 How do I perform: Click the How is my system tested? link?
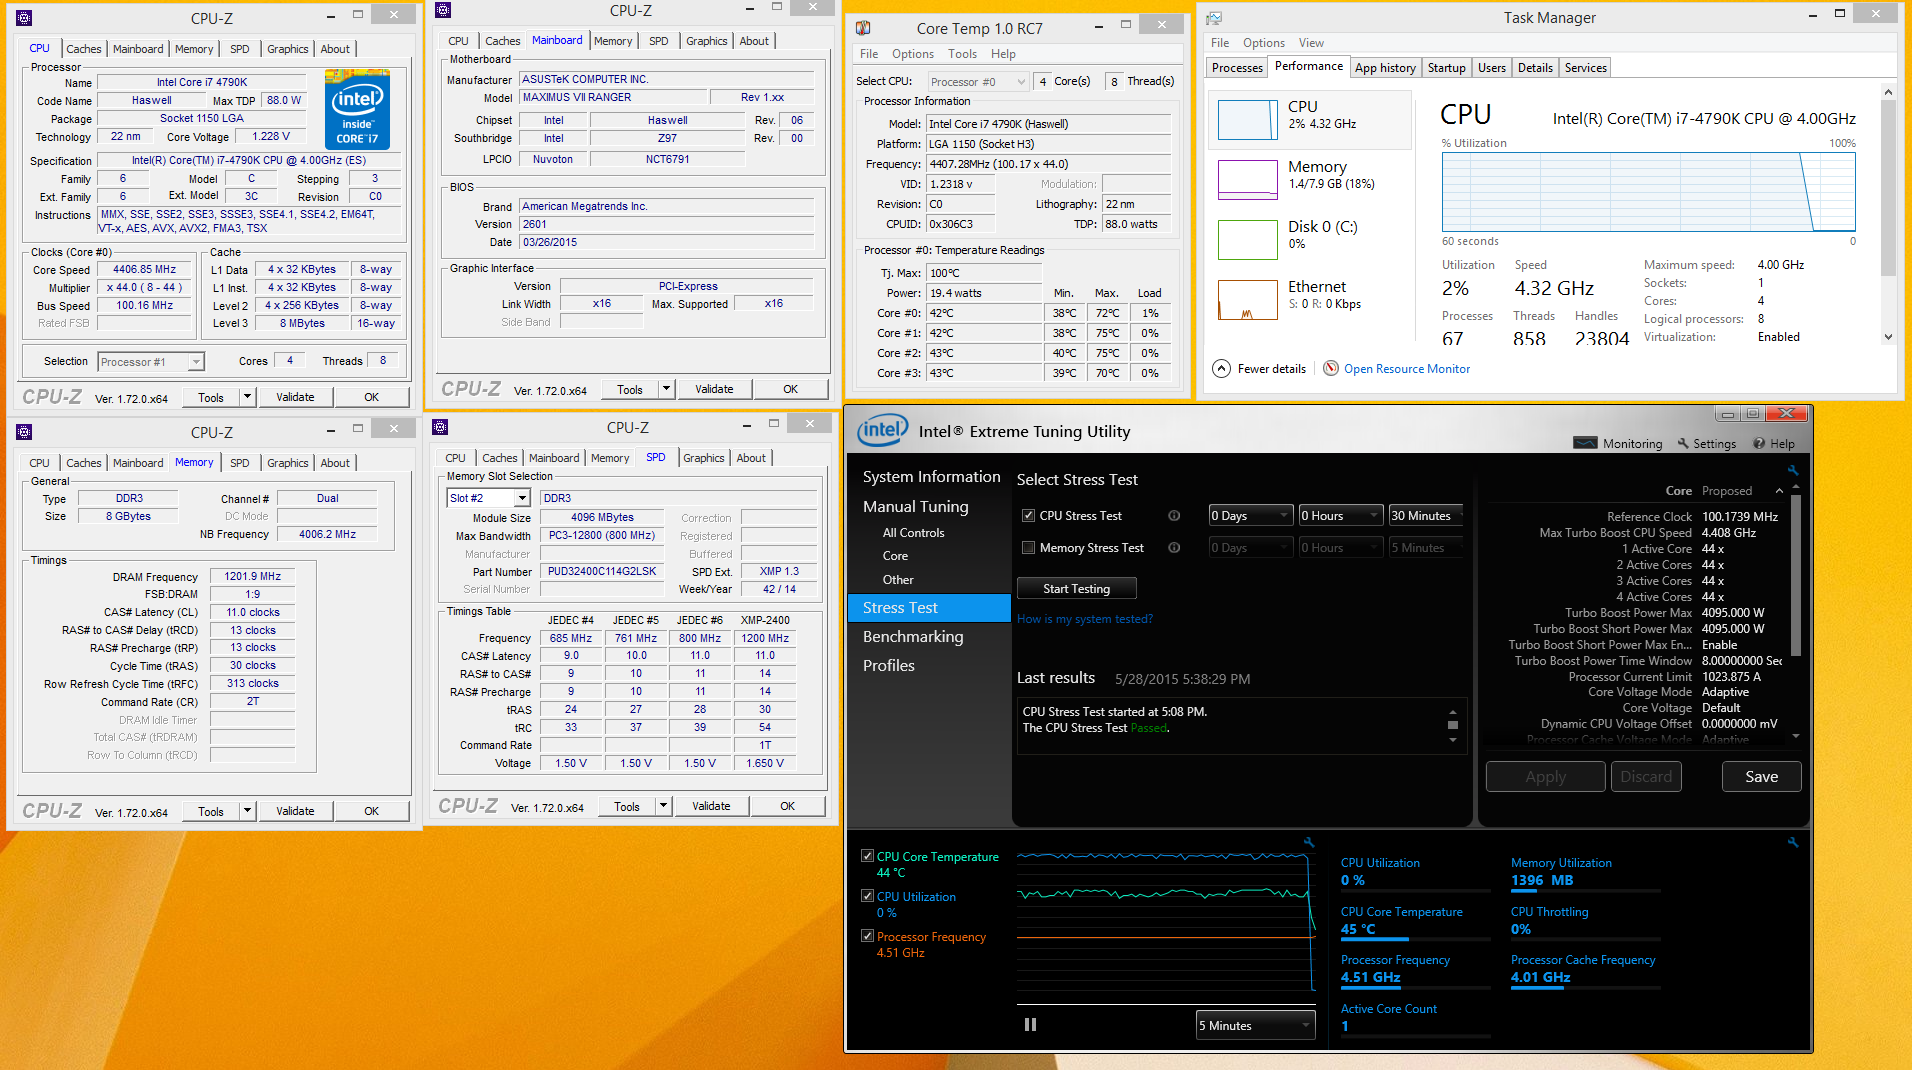pyautogui.click(x=1084, y=619)
